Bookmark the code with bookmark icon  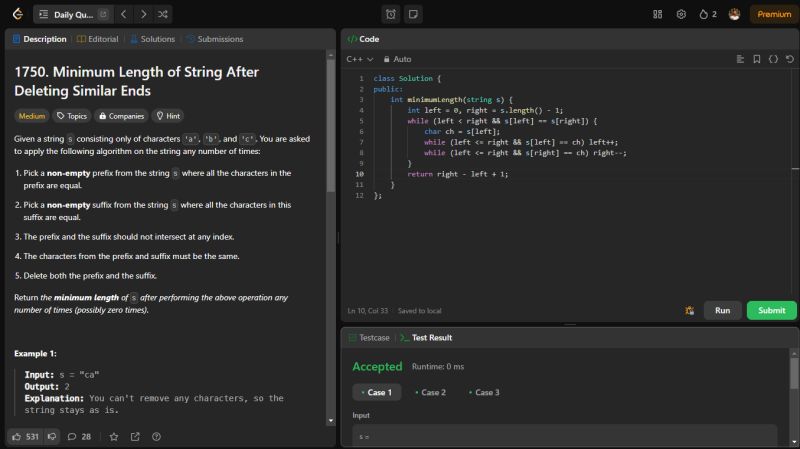pos(756,59)
